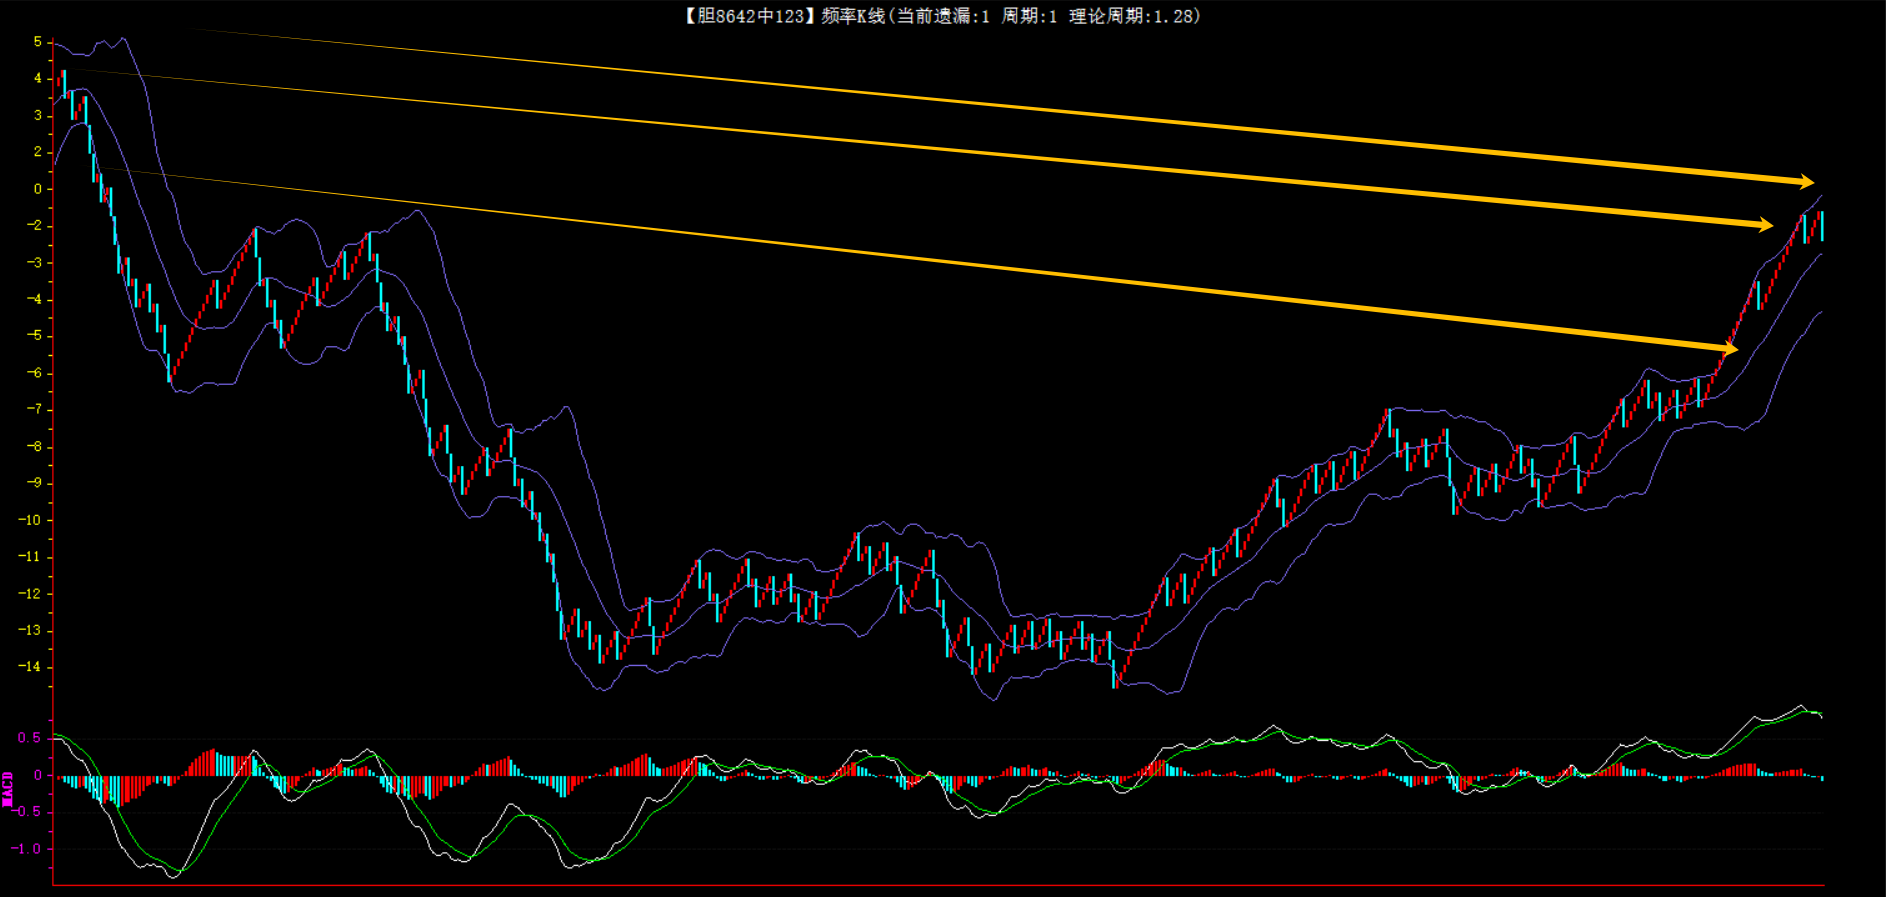1886x897 pixels.
Task: Click the 频率K线 text in chart title
Action: click(x=852, y=16)
